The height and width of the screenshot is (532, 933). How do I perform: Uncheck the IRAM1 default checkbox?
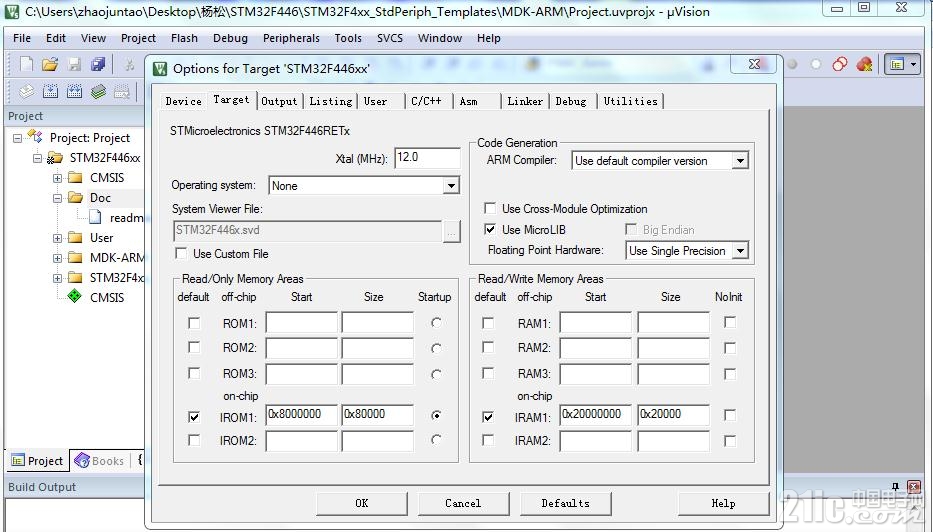coord(488,417)
